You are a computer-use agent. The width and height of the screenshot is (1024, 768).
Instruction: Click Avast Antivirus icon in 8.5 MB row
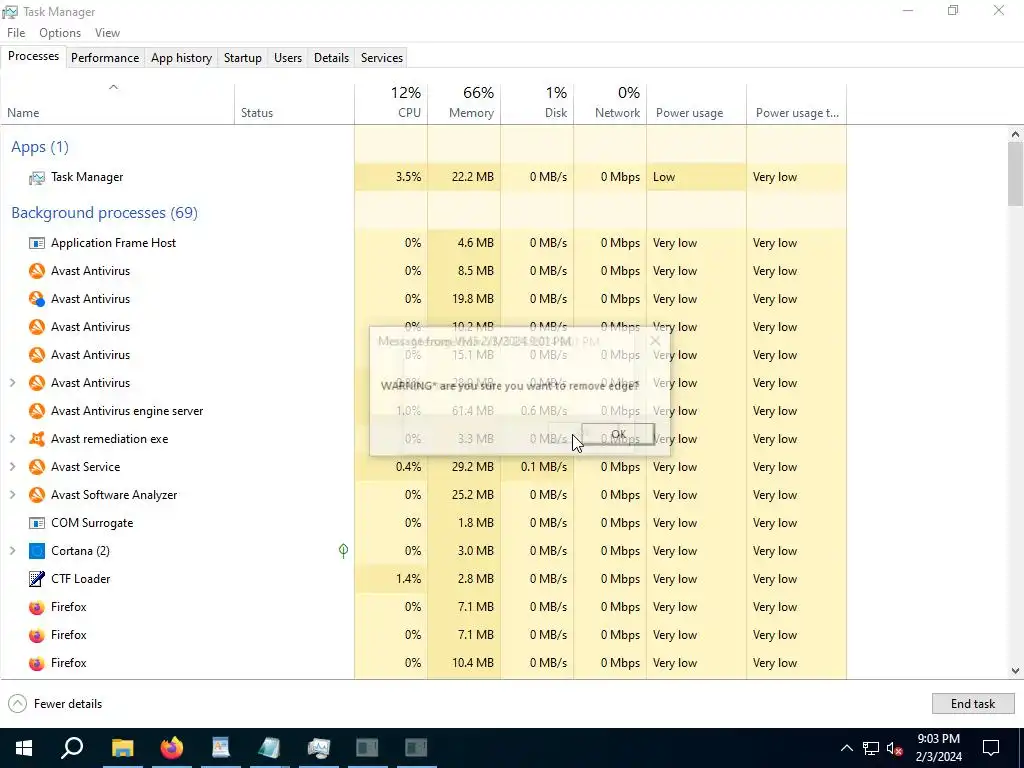point(37,271)
